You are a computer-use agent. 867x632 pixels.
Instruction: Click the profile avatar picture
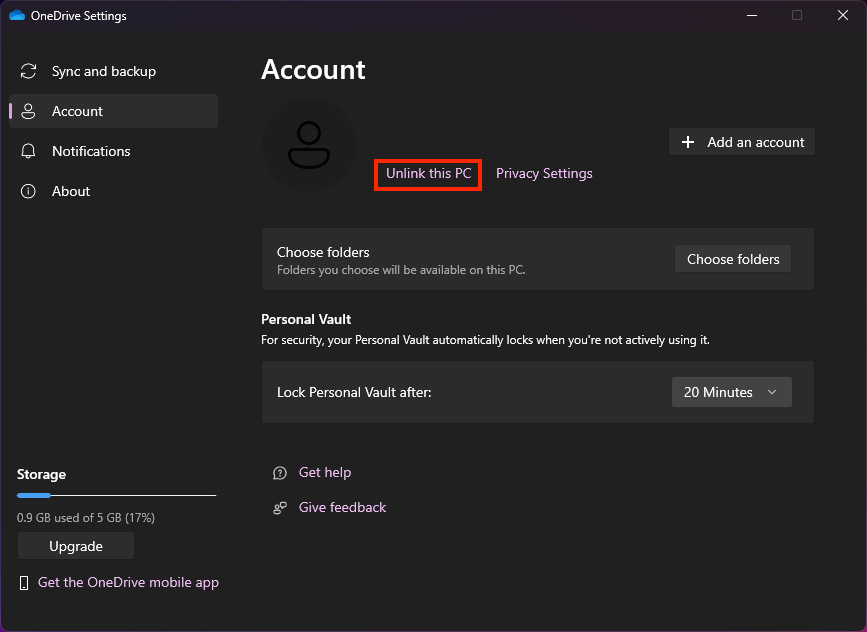tap(309, 145)
